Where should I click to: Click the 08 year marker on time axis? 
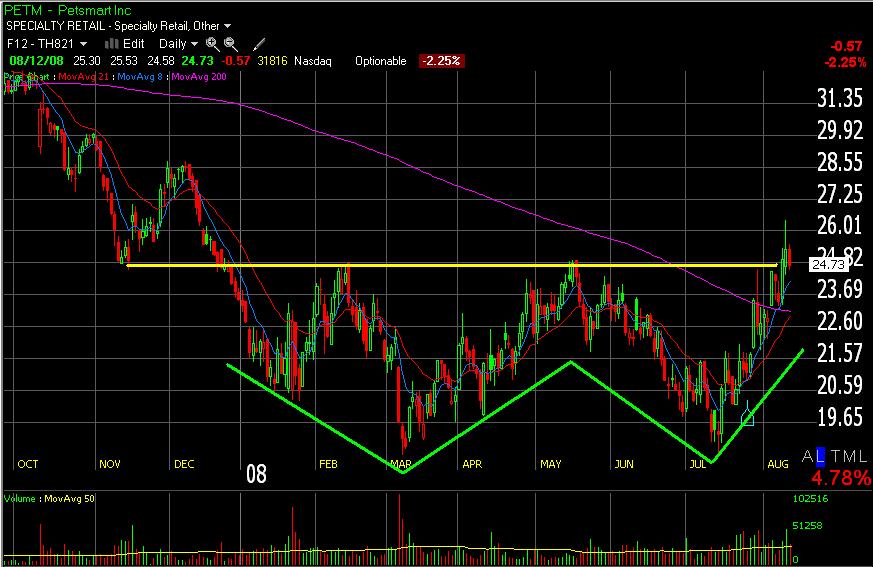(256, 474)
